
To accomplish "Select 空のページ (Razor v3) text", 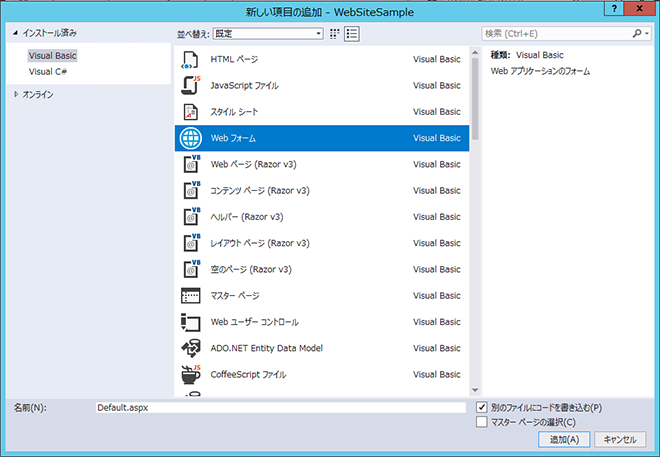I will 251,269.
